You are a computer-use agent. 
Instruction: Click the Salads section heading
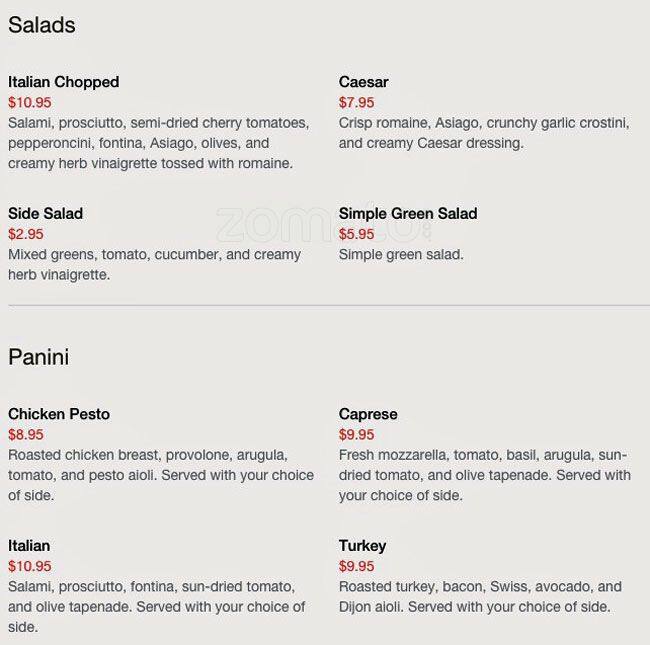click(x=41, y=25)
